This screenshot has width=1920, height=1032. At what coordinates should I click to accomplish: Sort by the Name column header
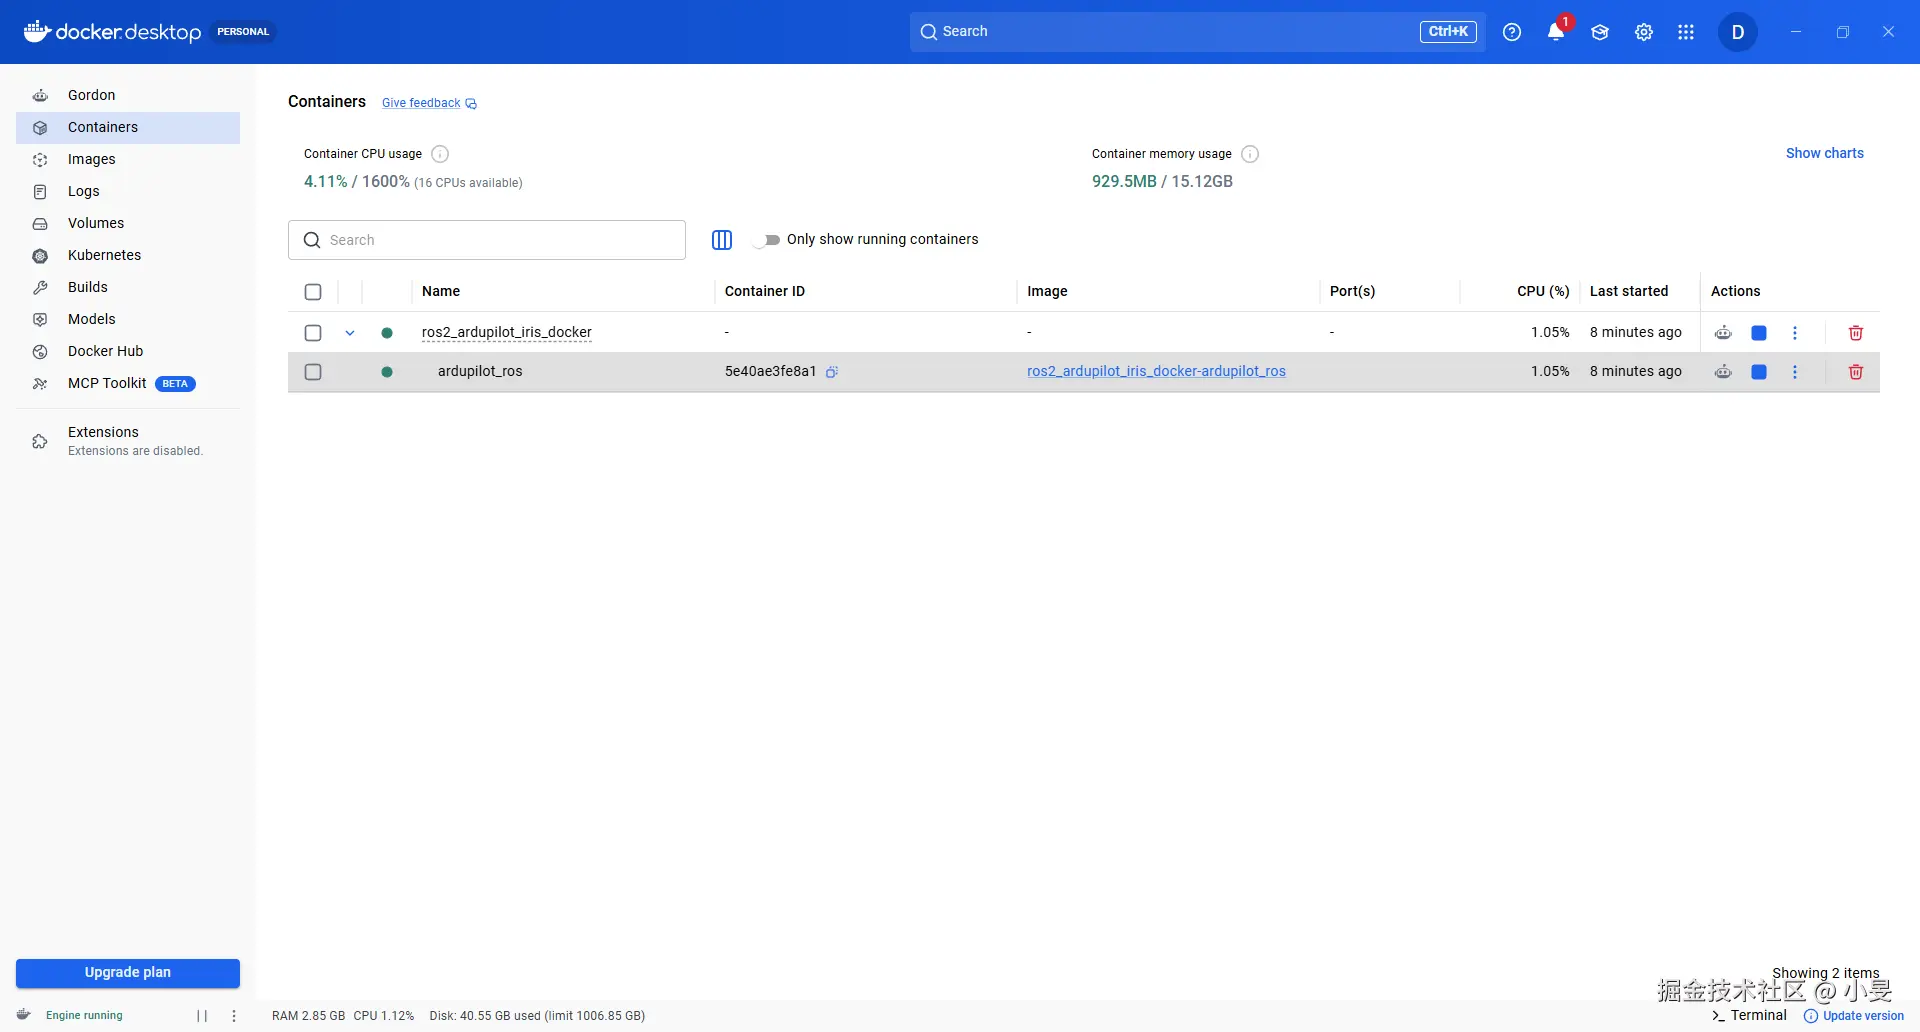(441, 291)
